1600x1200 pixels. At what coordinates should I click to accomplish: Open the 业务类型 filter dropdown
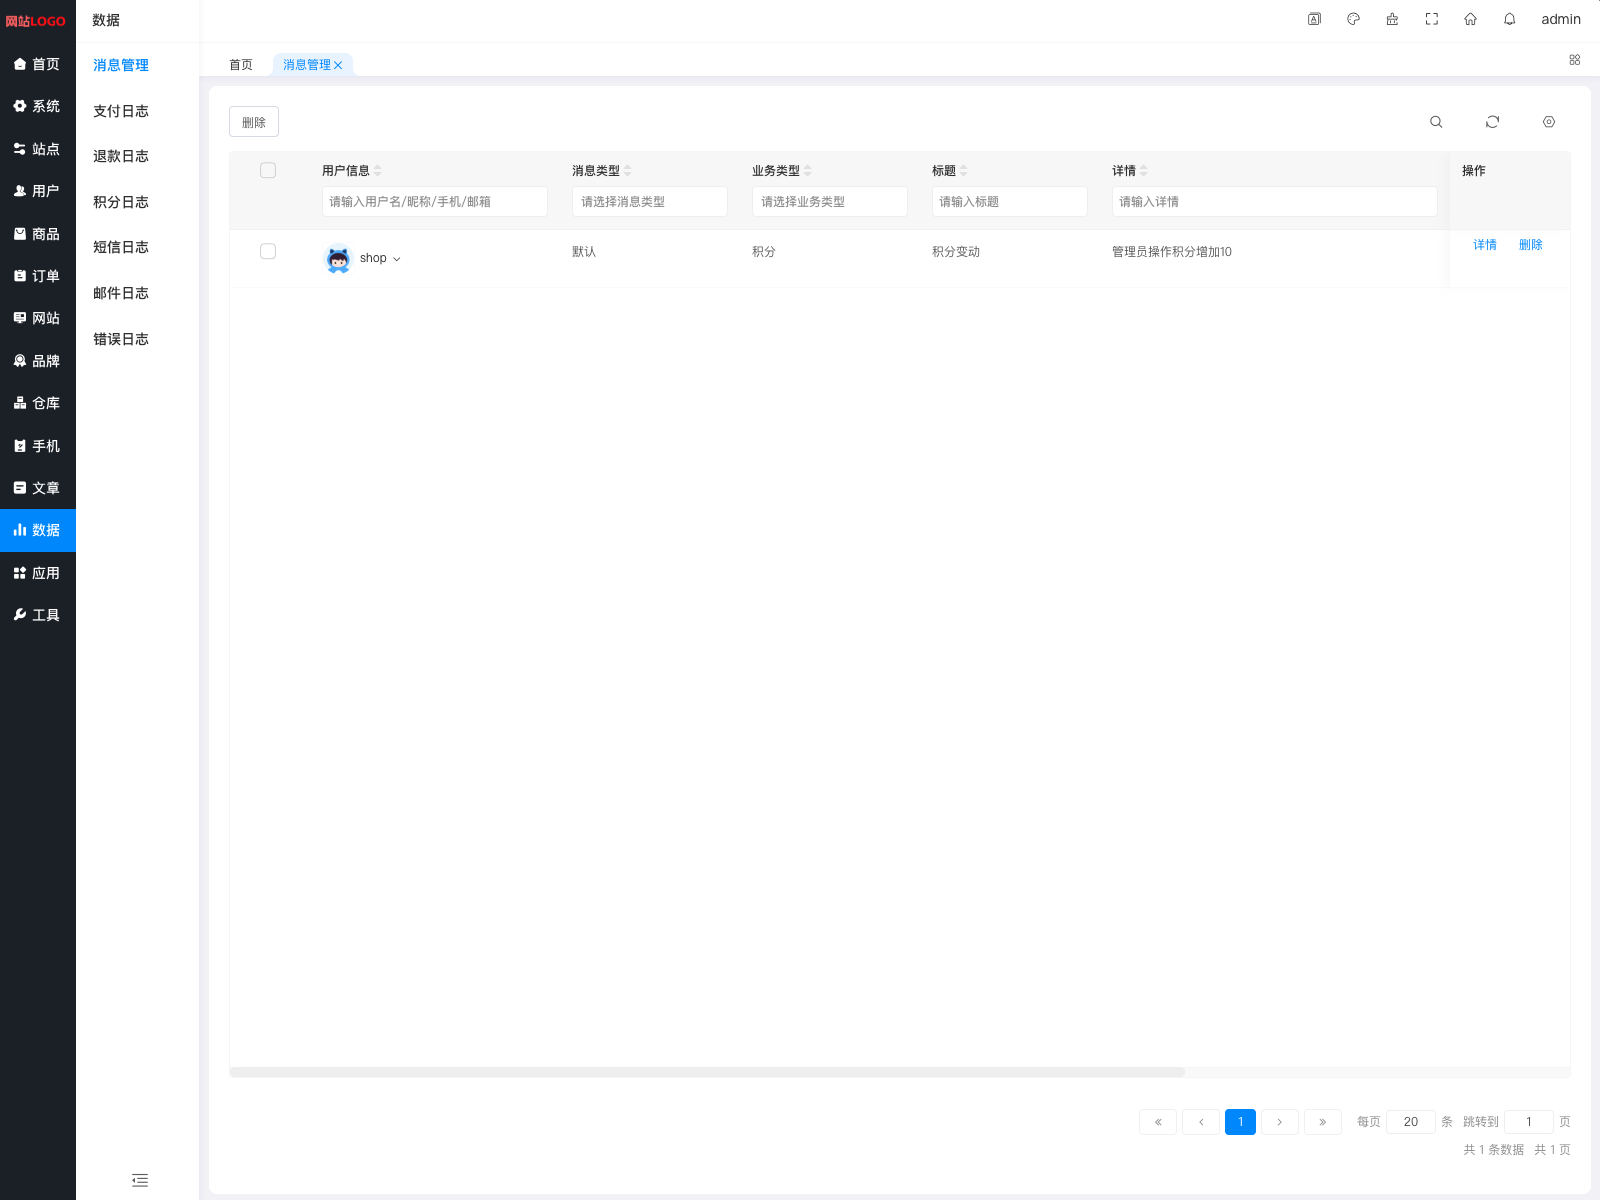[x=829, y=202]
